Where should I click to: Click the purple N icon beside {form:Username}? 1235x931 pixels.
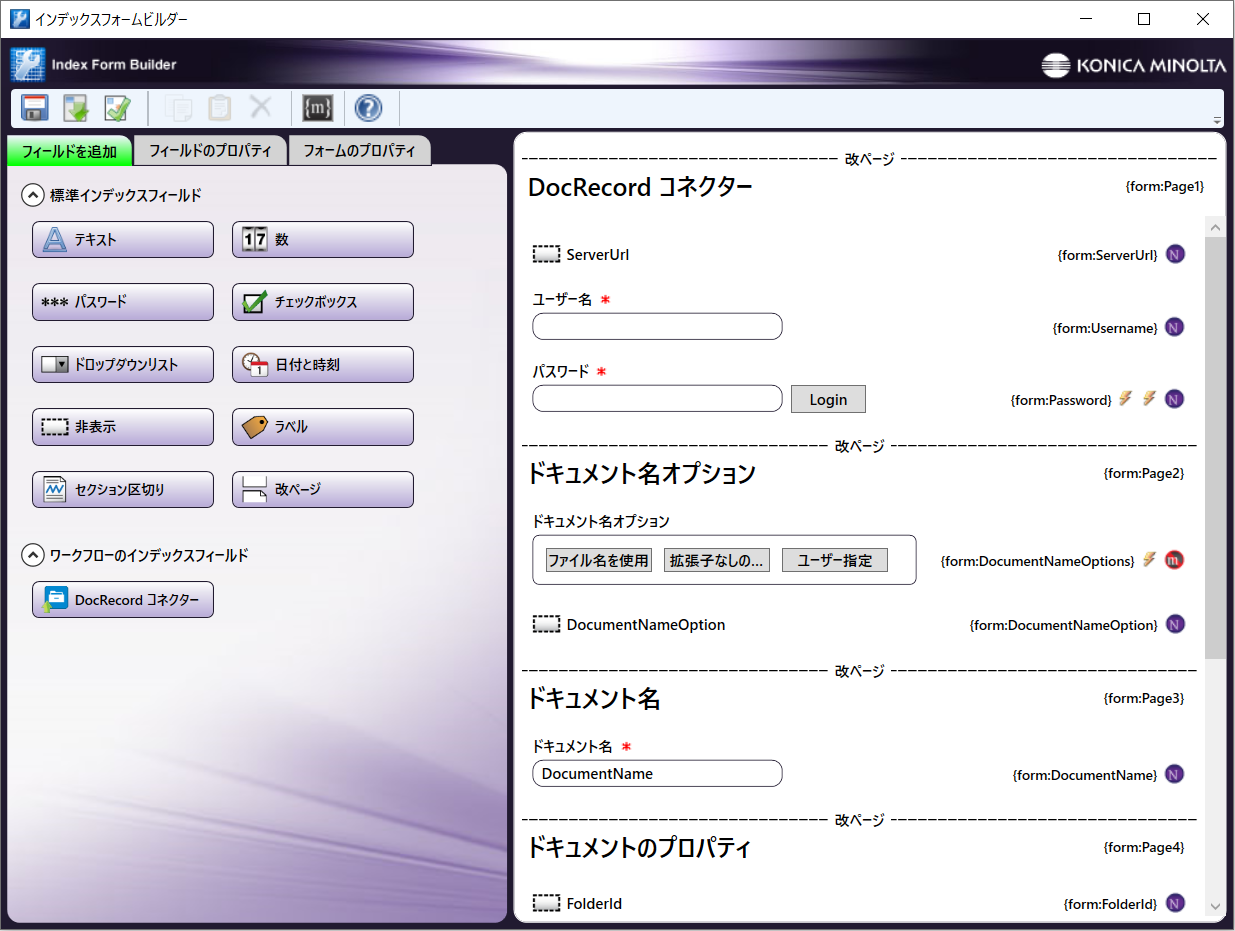(x=1175, y=327)
